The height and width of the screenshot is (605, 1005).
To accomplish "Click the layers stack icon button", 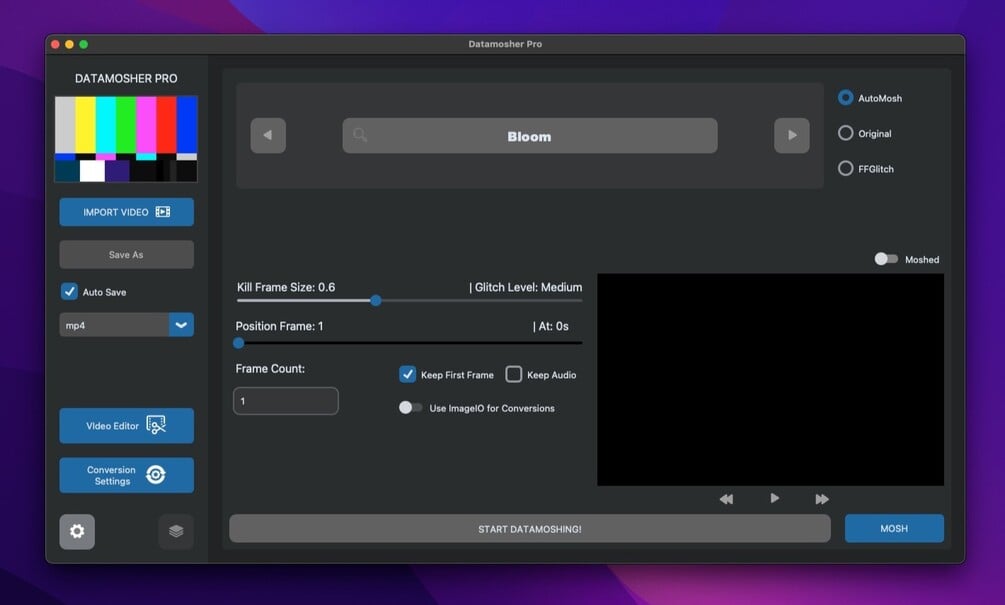I will coord(176,531).
